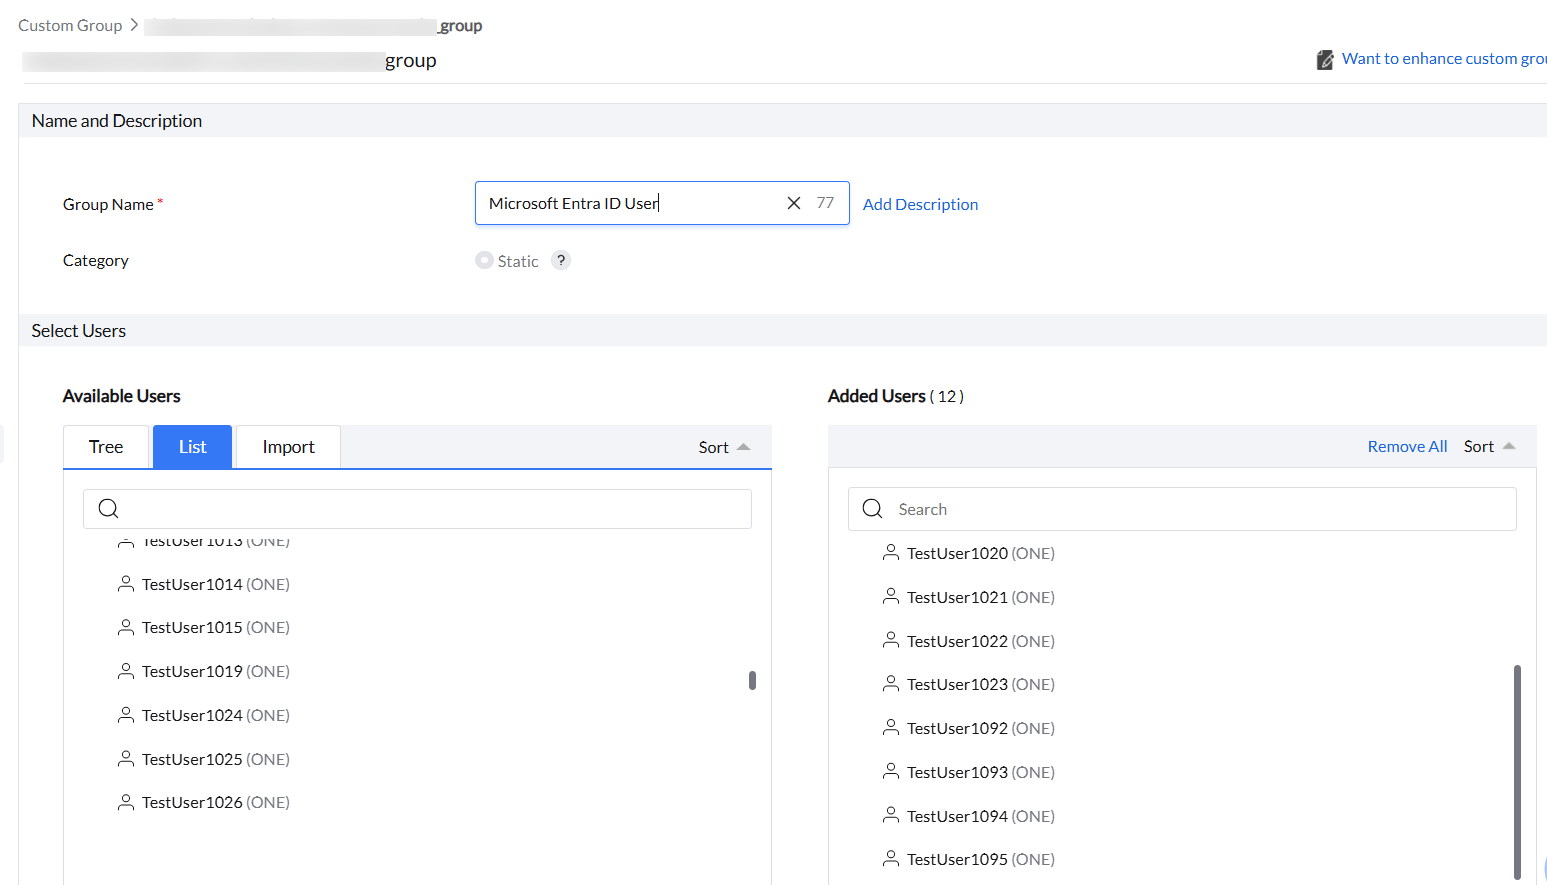The width and height of the screenshot is (1547, 885).
Task: Click Remove All added users
Action: (1407, 447)
